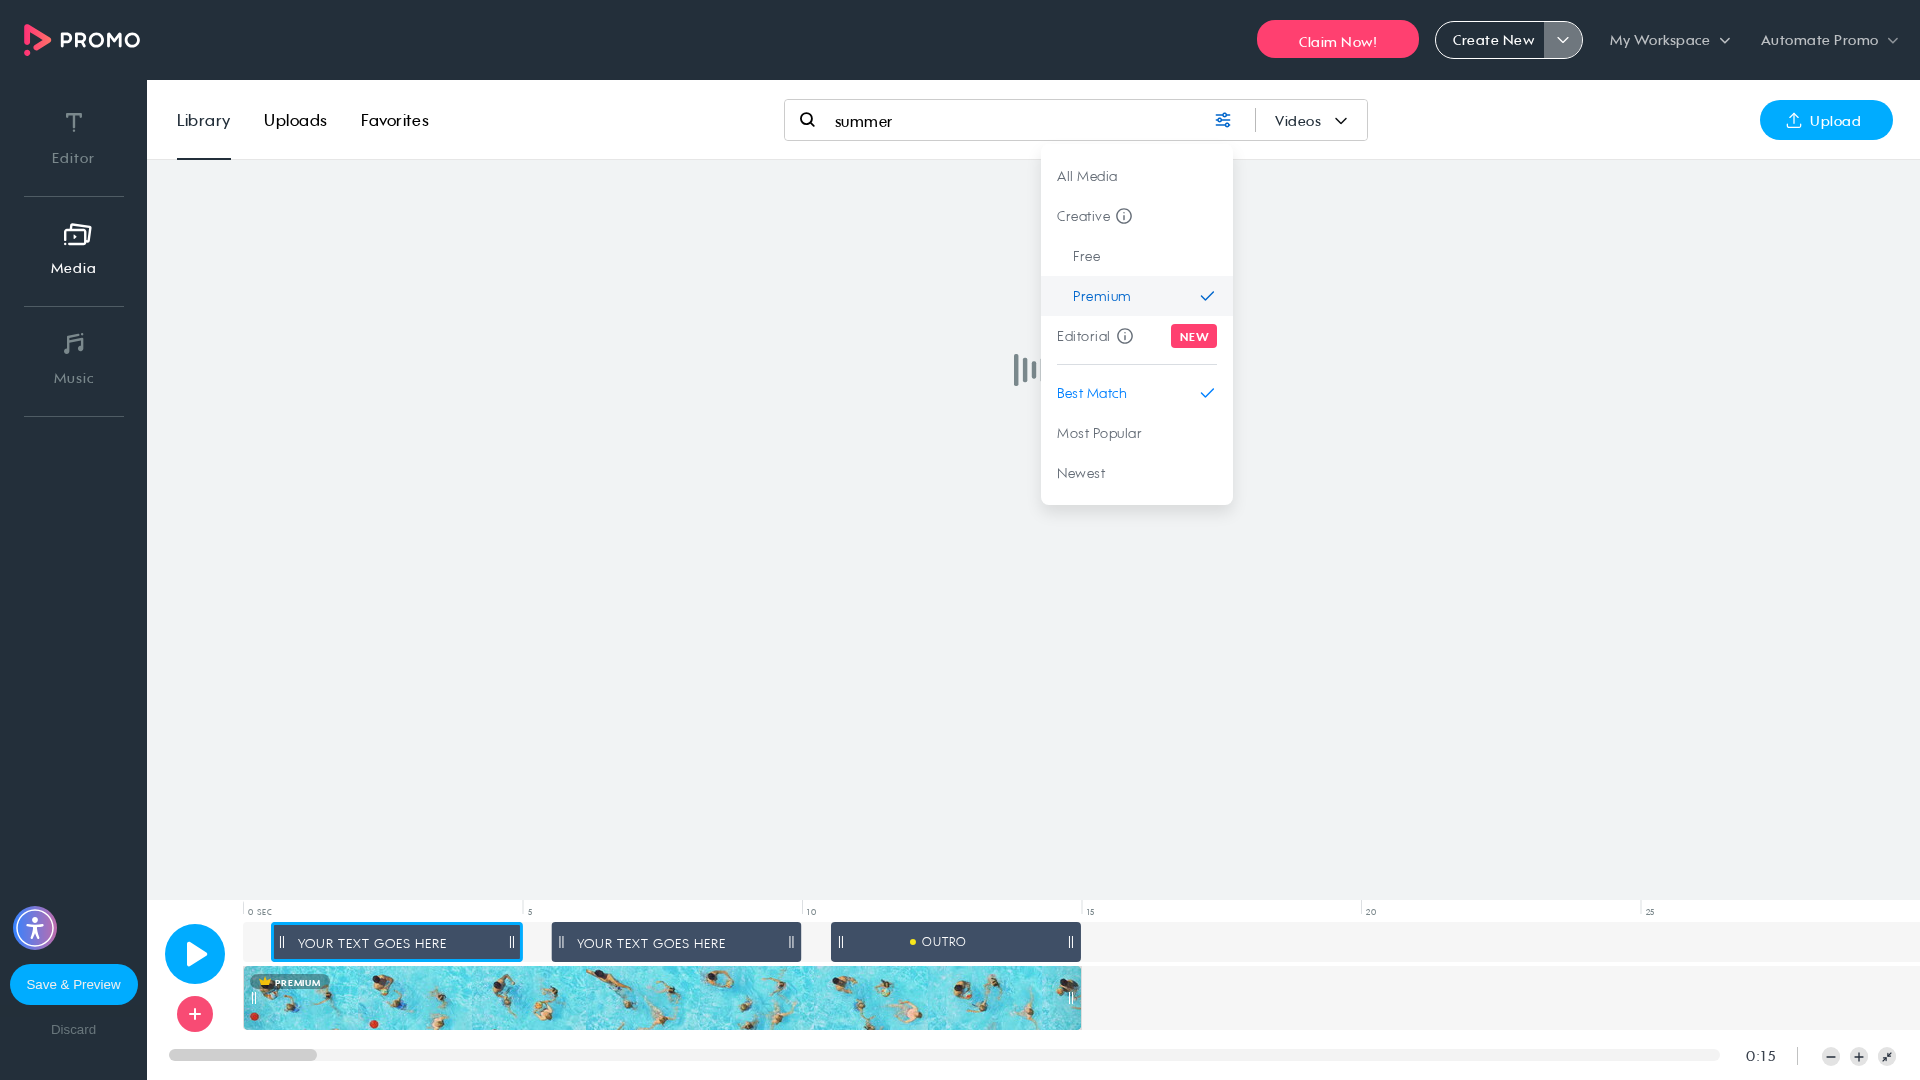
Task: Switch to the Uploads tab
Action: coord(295,120)
